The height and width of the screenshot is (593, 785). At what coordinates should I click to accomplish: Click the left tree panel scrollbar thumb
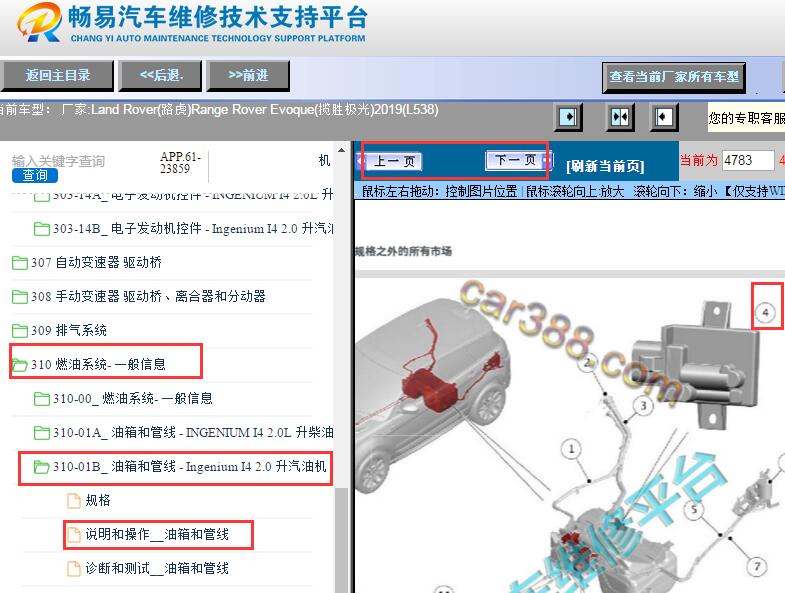point(341,540)
